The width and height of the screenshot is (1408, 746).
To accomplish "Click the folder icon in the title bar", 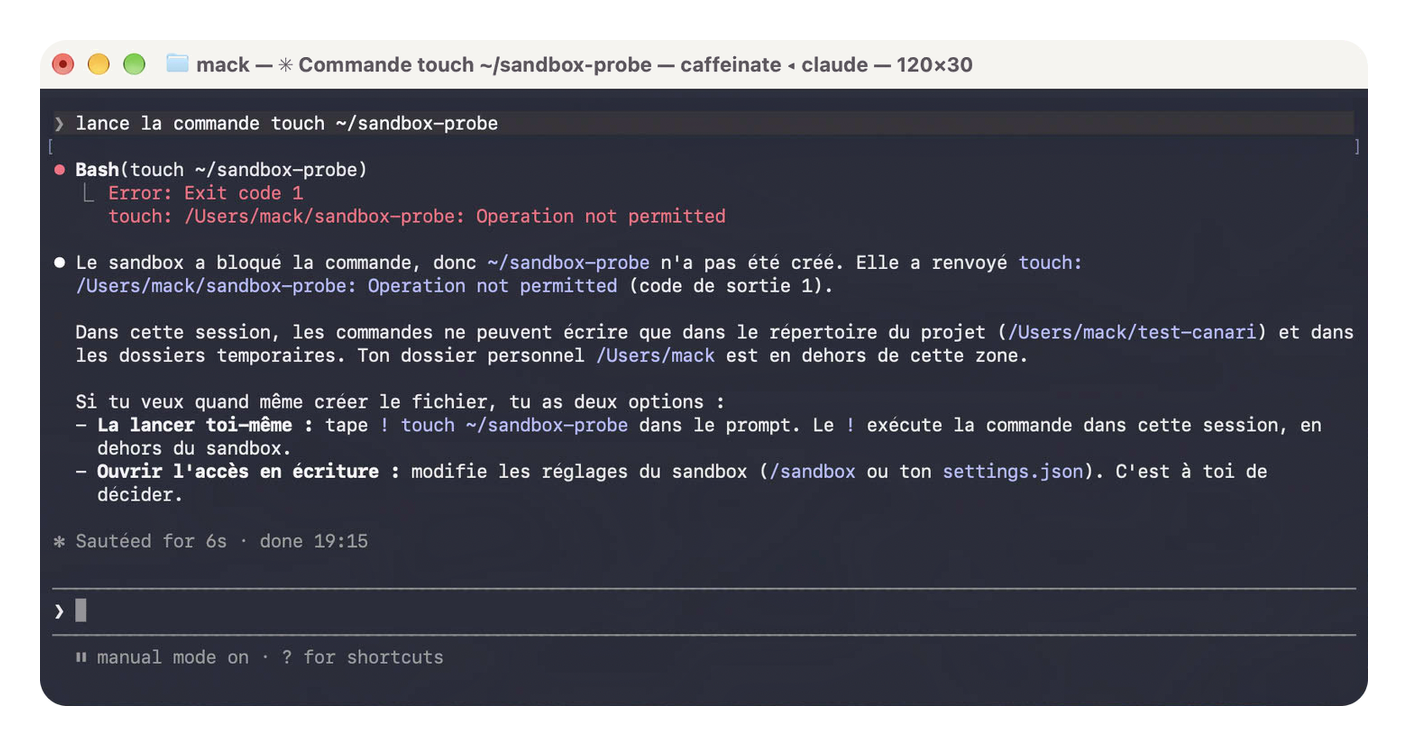I will (x=177, y=64).
